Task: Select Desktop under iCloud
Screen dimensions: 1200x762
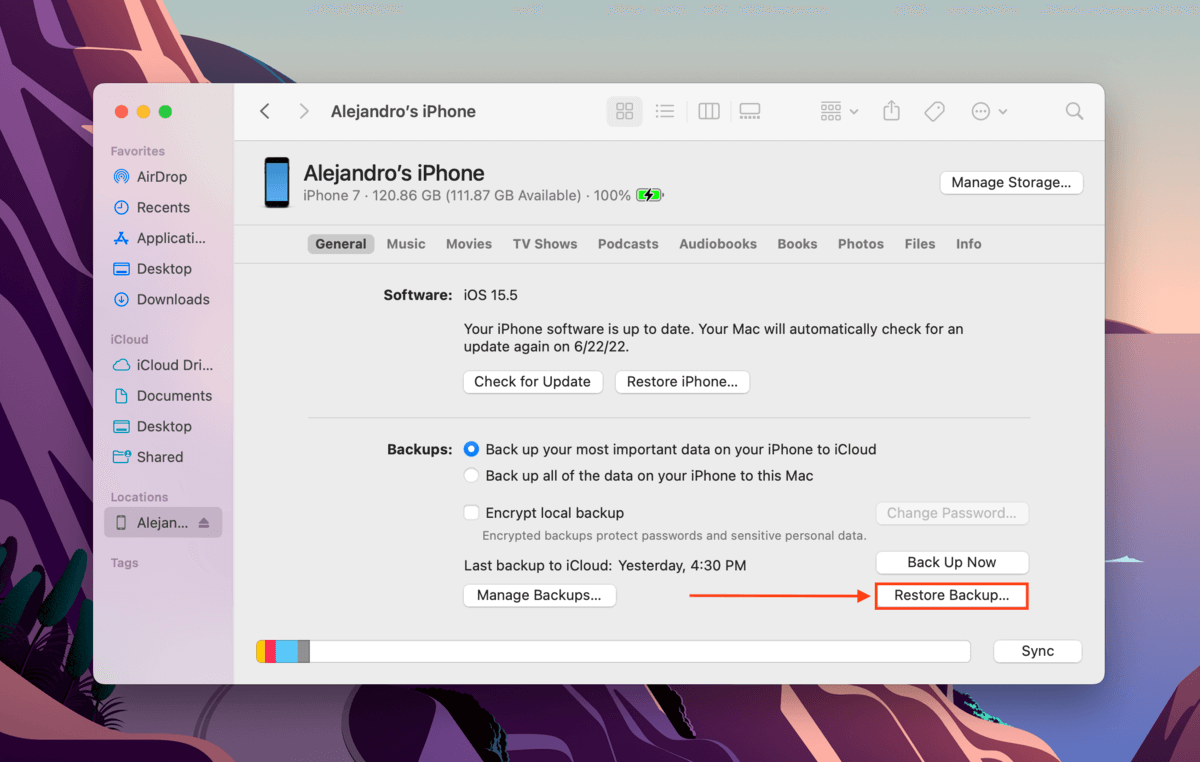Action: 152,426
